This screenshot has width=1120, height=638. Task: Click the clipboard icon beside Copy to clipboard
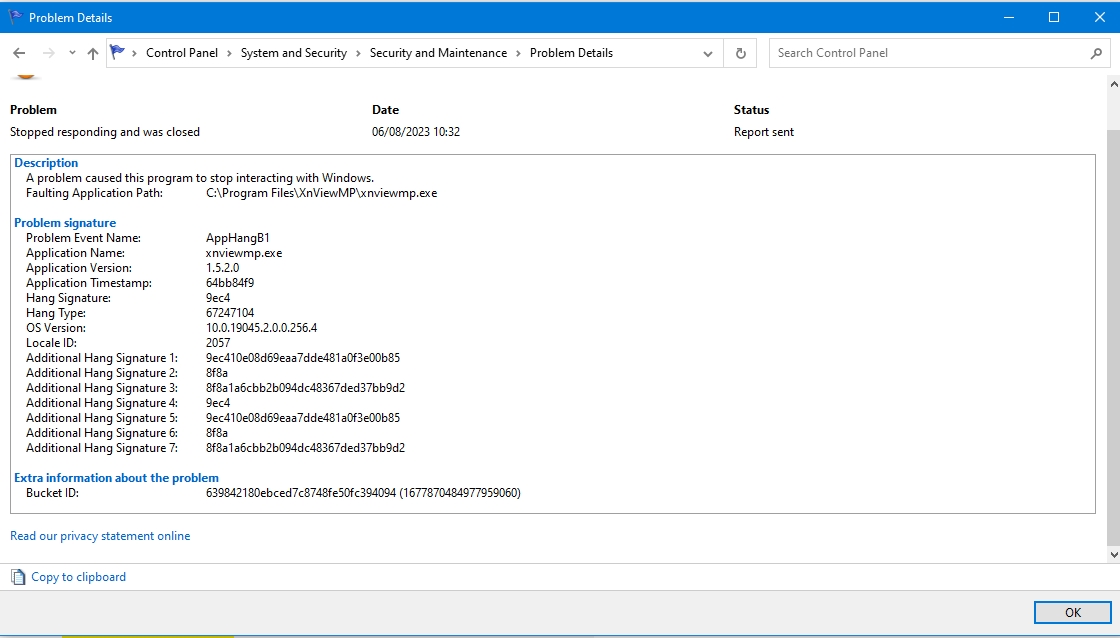[18, 577]
